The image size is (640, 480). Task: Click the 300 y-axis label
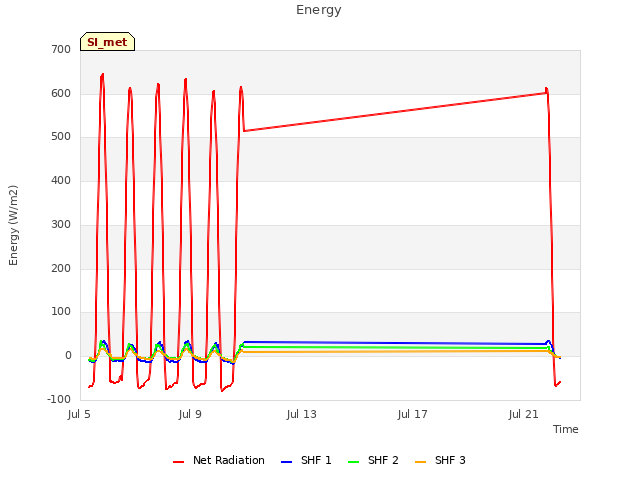point(61,224)
